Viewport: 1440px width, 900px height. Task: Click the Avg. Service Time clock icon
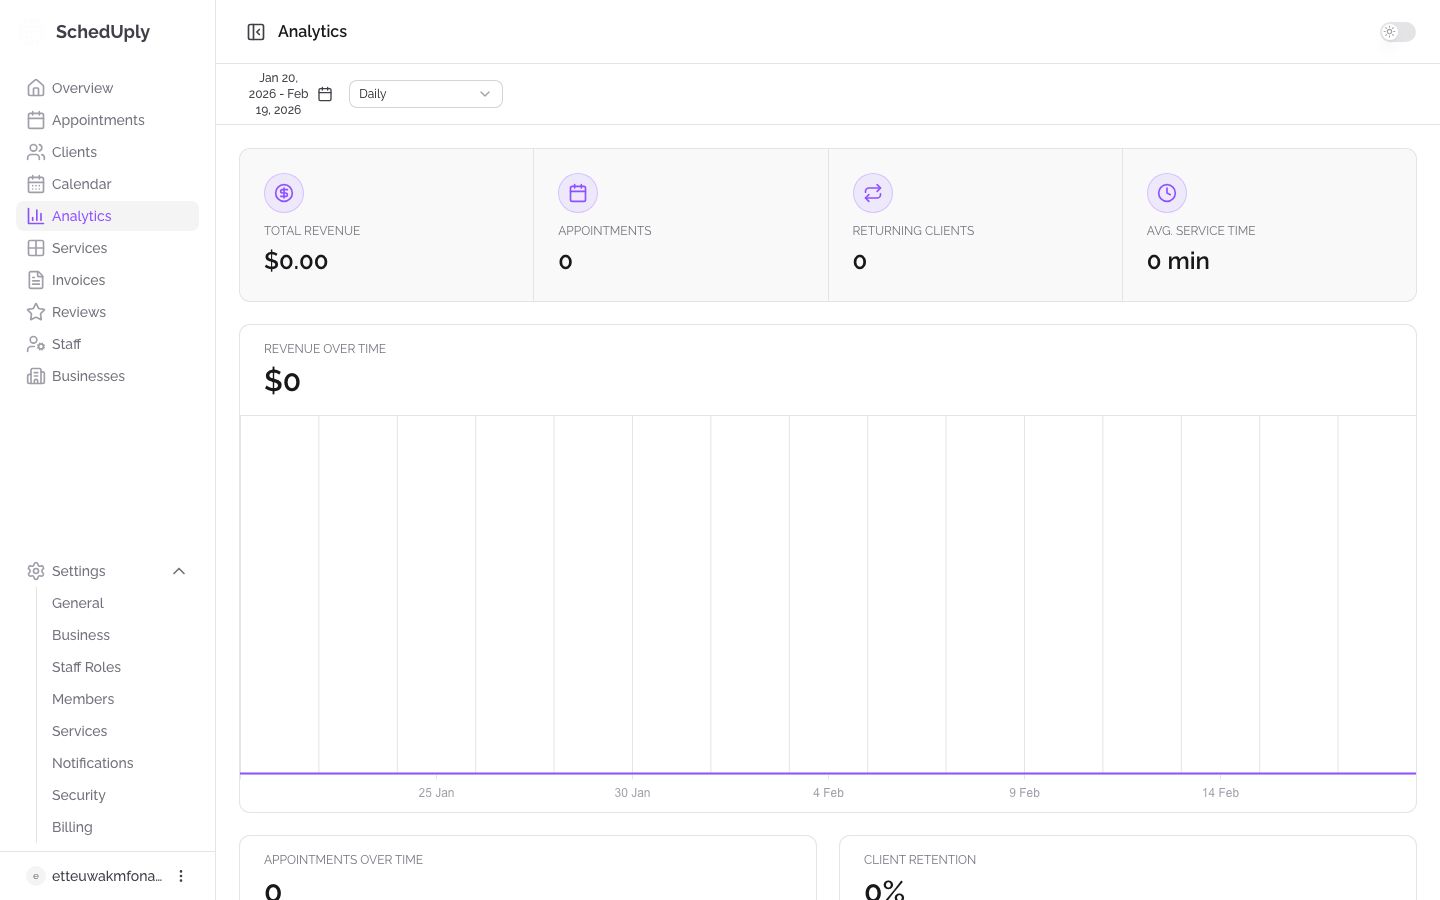[1167, 193]
